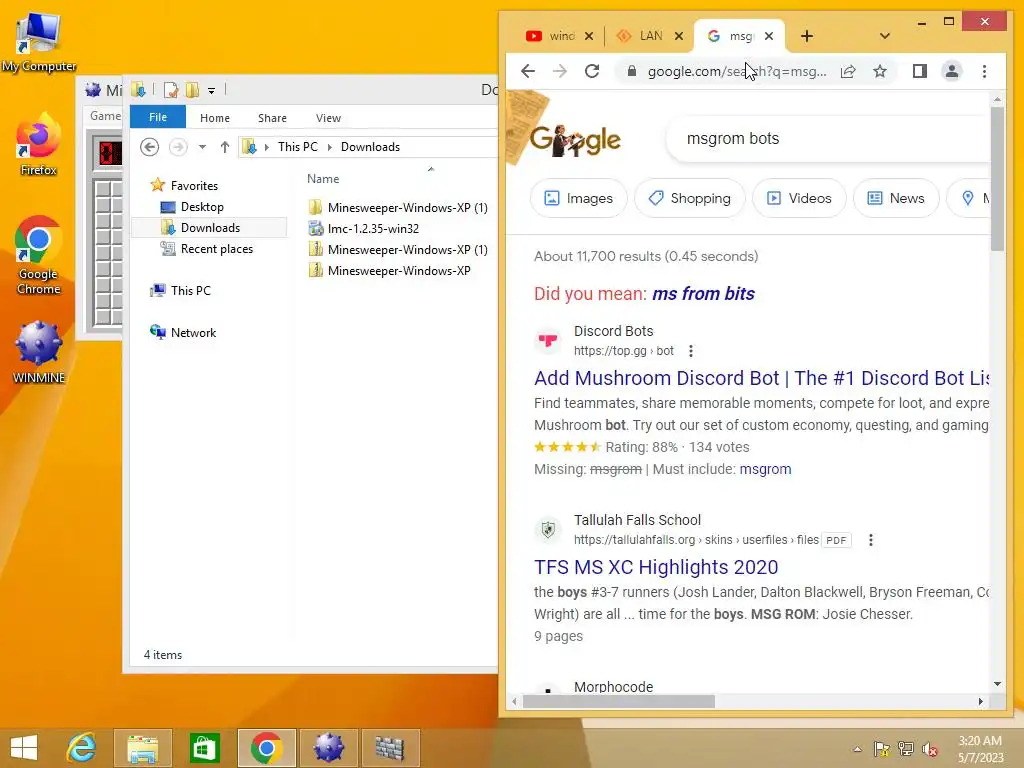Open Home ribbon tab in Explorer
The height and width of the screenshot is (768, 1024).
tap(215, 118)
